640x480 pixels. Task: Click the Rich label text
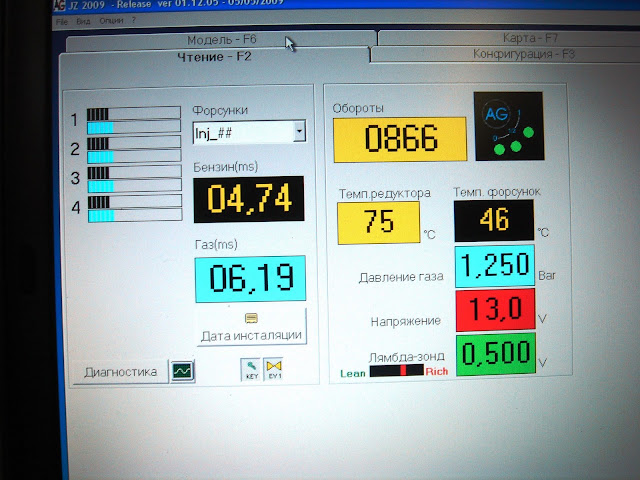point(437,371)
